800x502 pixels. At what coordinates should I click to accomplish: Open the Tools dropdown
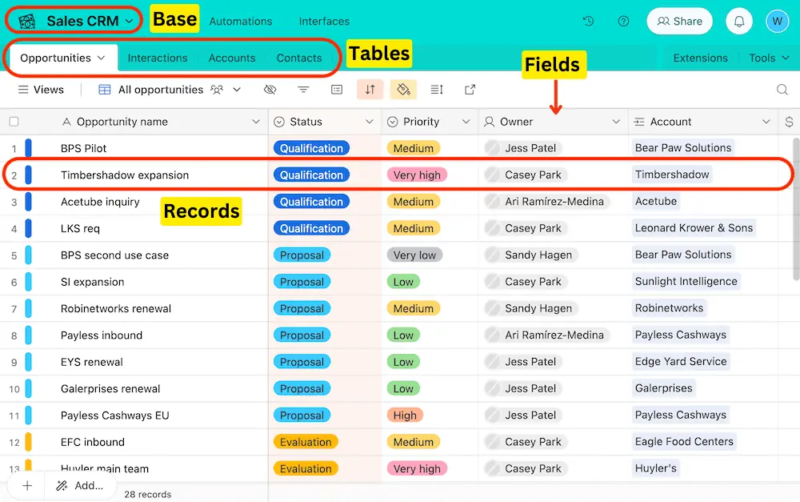[x=769, y=58]
